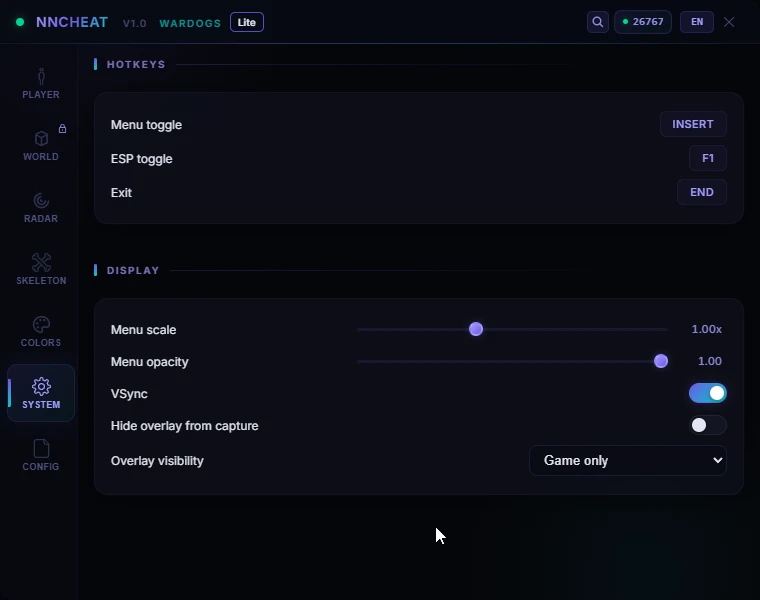
Task: Rebind the Menu toggle INSERT hotkey
Action: [693, 124]
